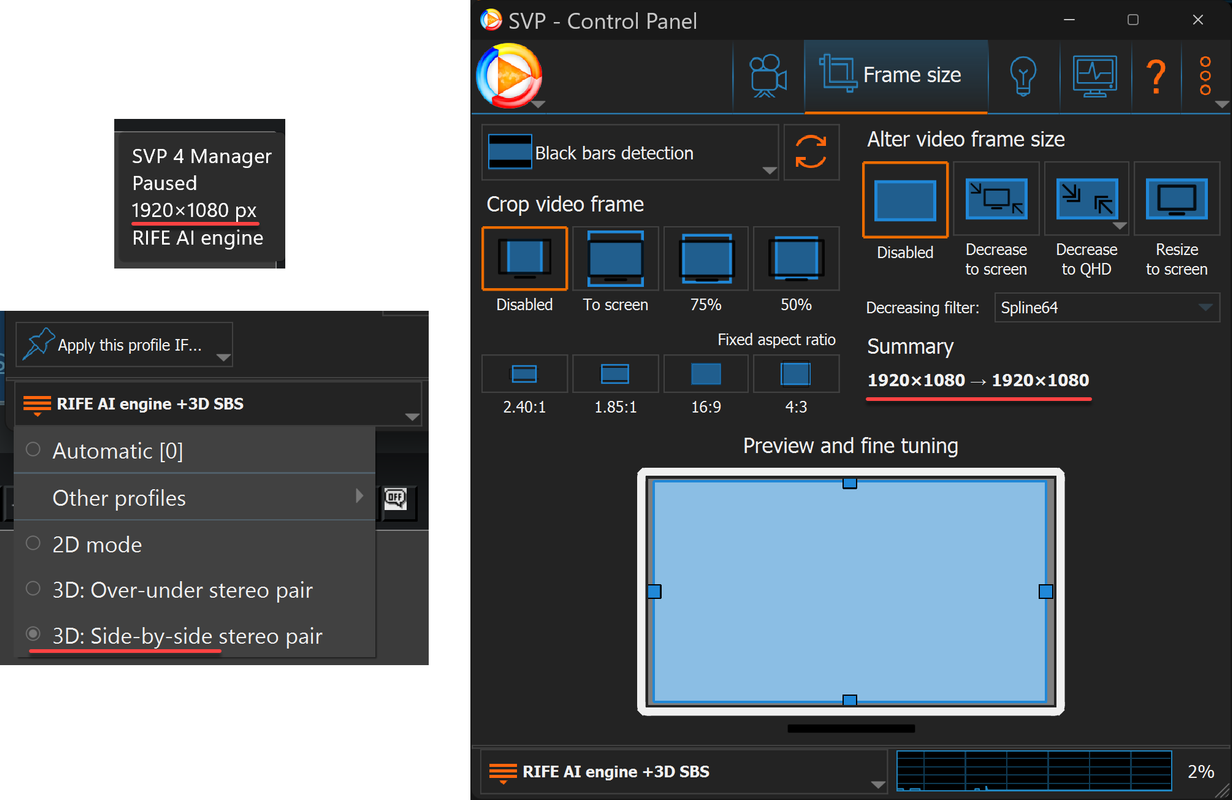The height and width of the screenshot is (800, 1232).
Task: Select 3D: Side-by-side stereo pair
Action: click(x=195, y=636)
